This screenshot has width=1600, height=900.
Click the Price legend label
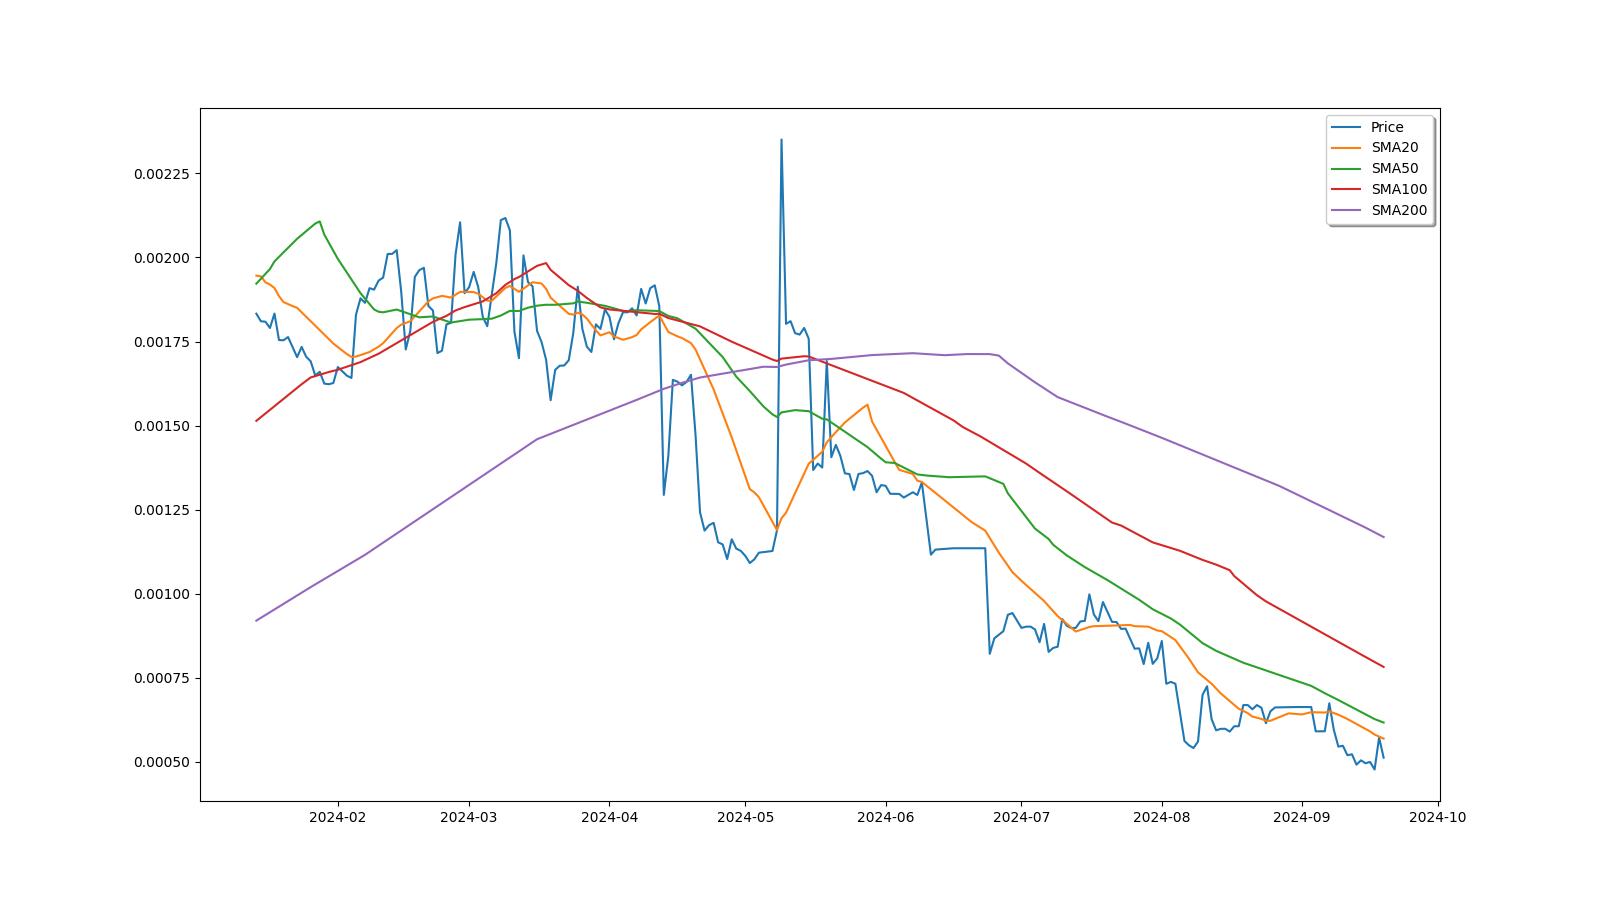pos(1387,127)
